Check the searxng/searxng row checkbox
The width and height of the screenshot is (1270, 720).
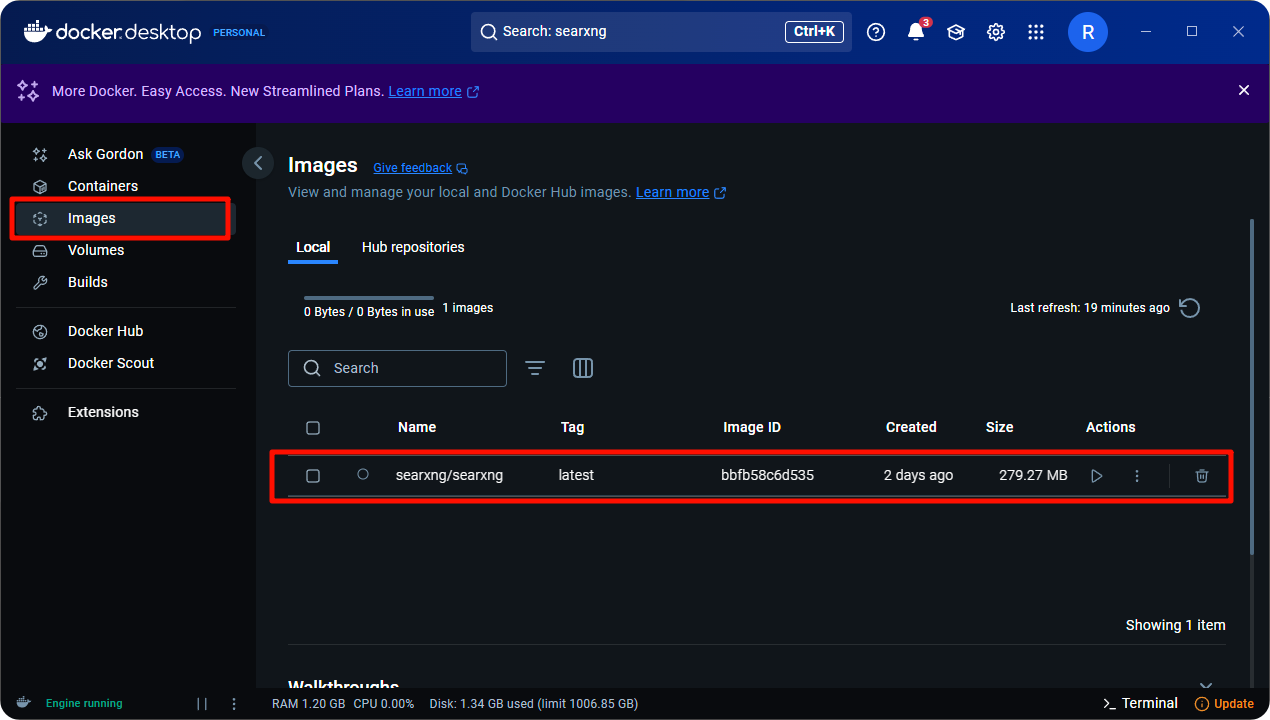(x=313, y=476)
